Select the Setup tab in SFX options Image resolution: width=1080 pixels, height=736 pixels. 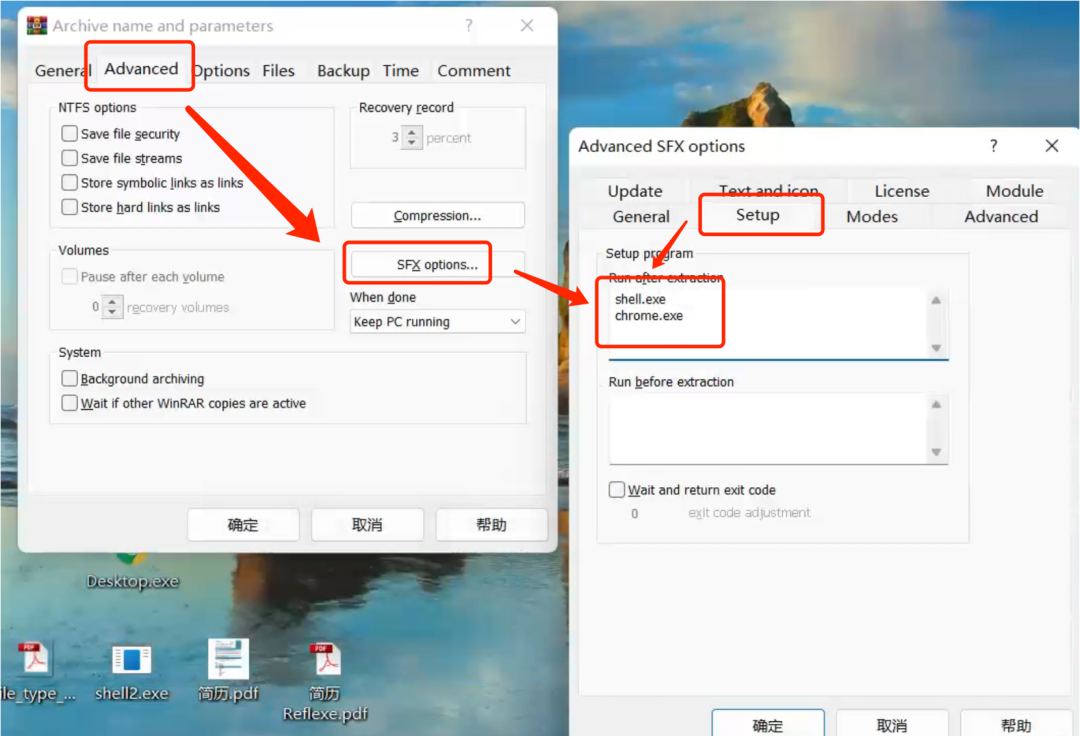point(758,215)
